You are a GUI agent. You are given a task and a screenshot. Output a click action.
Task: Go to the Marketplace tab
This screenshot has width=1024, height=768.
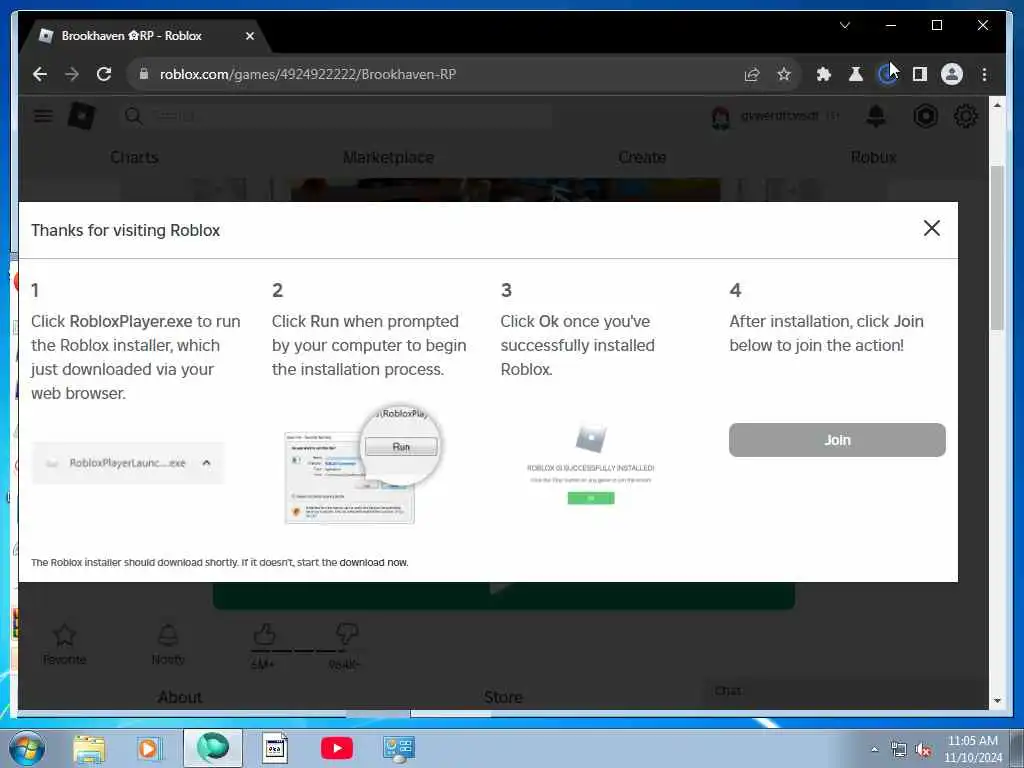pyautogui.click(x=389, y=157)
